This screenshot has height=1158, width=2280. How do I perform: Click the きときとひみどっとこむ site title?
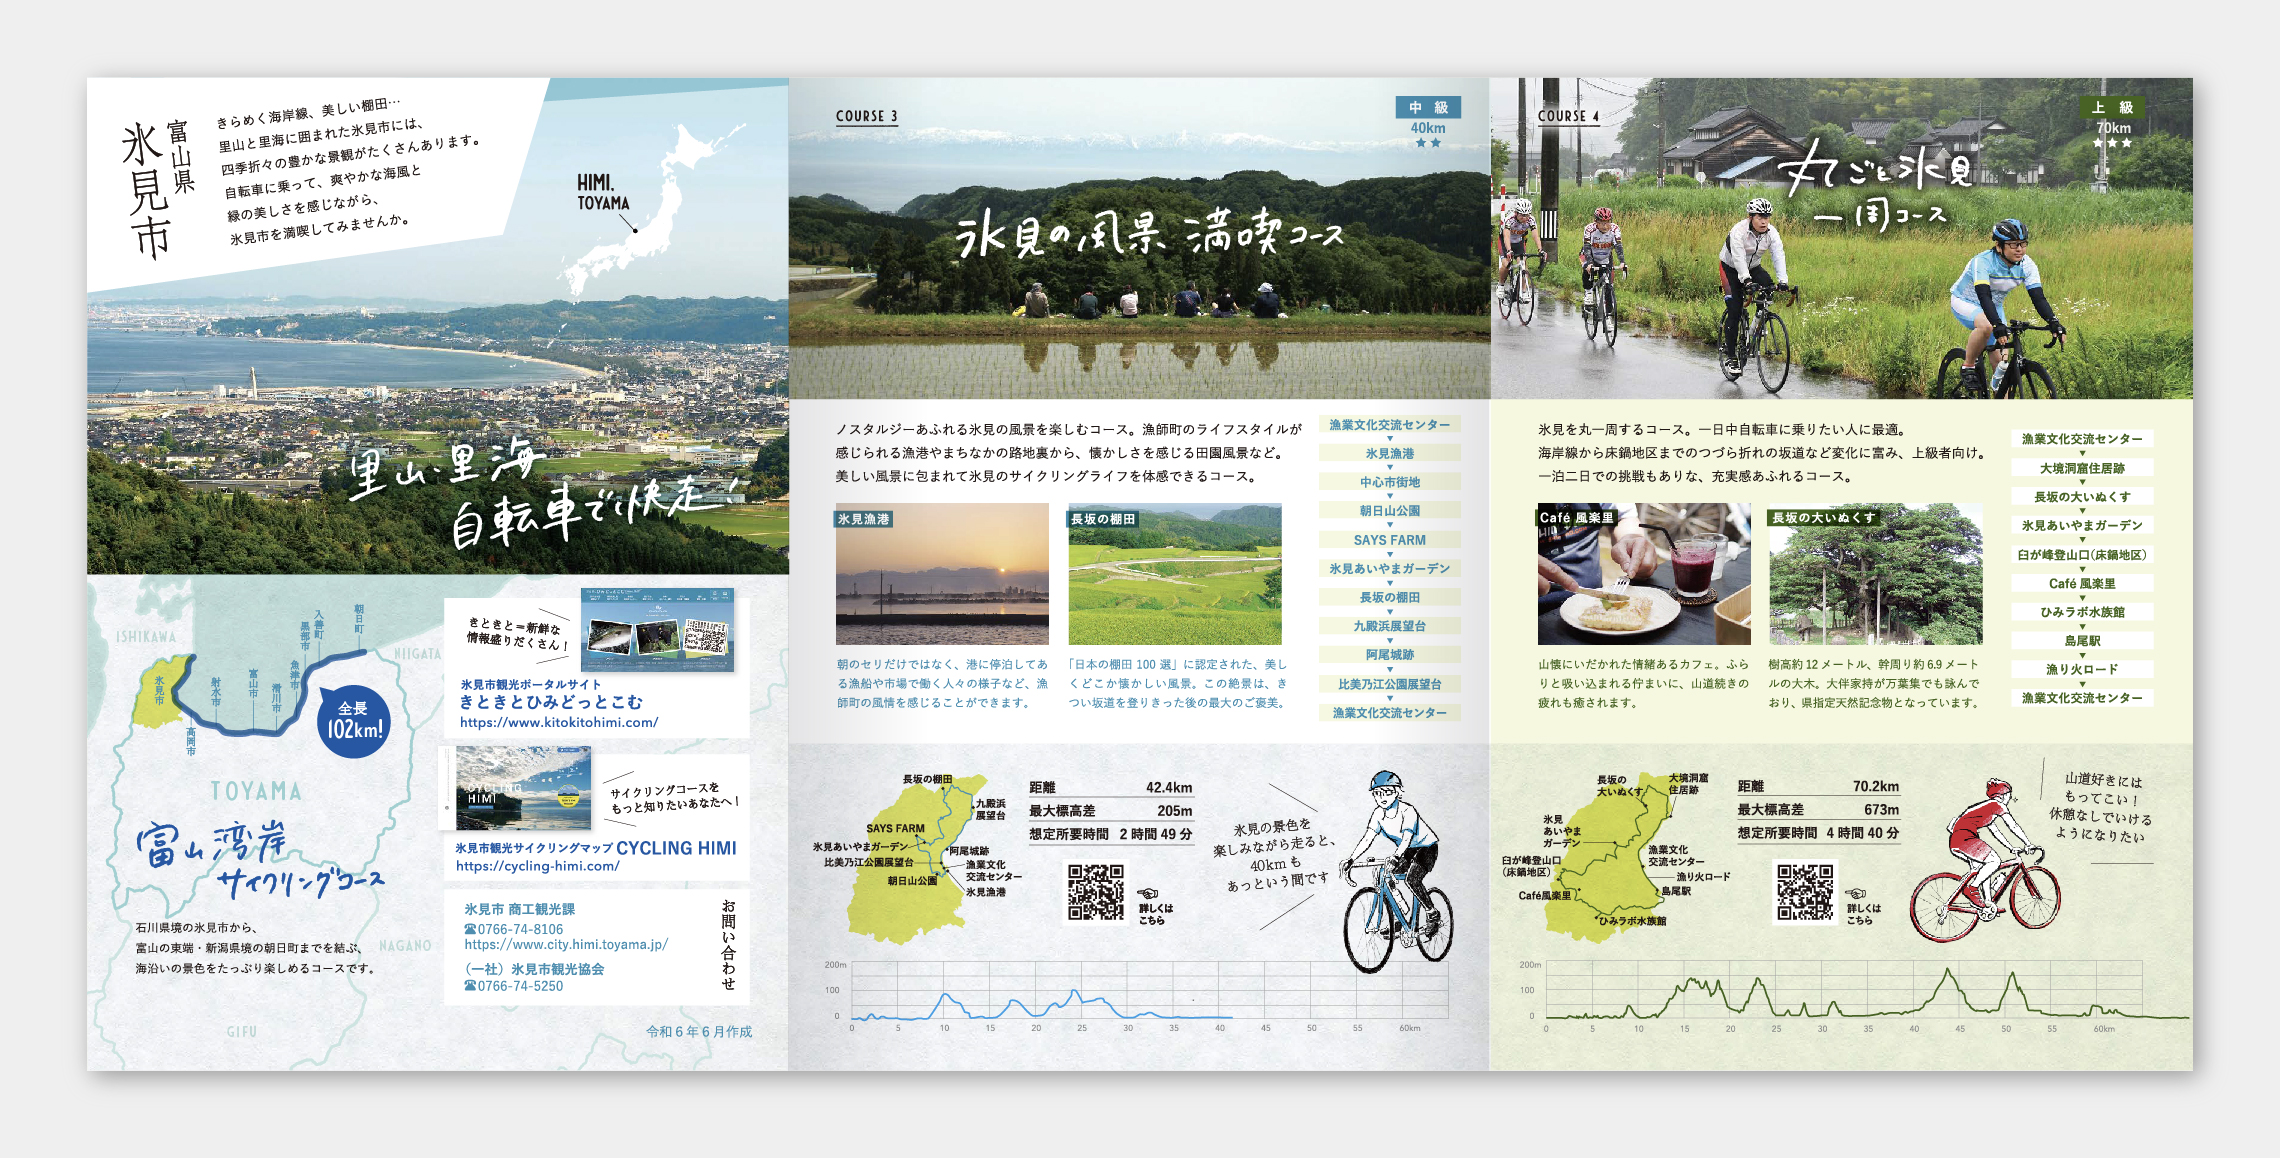pyautogui.click(x=551, y=702)
